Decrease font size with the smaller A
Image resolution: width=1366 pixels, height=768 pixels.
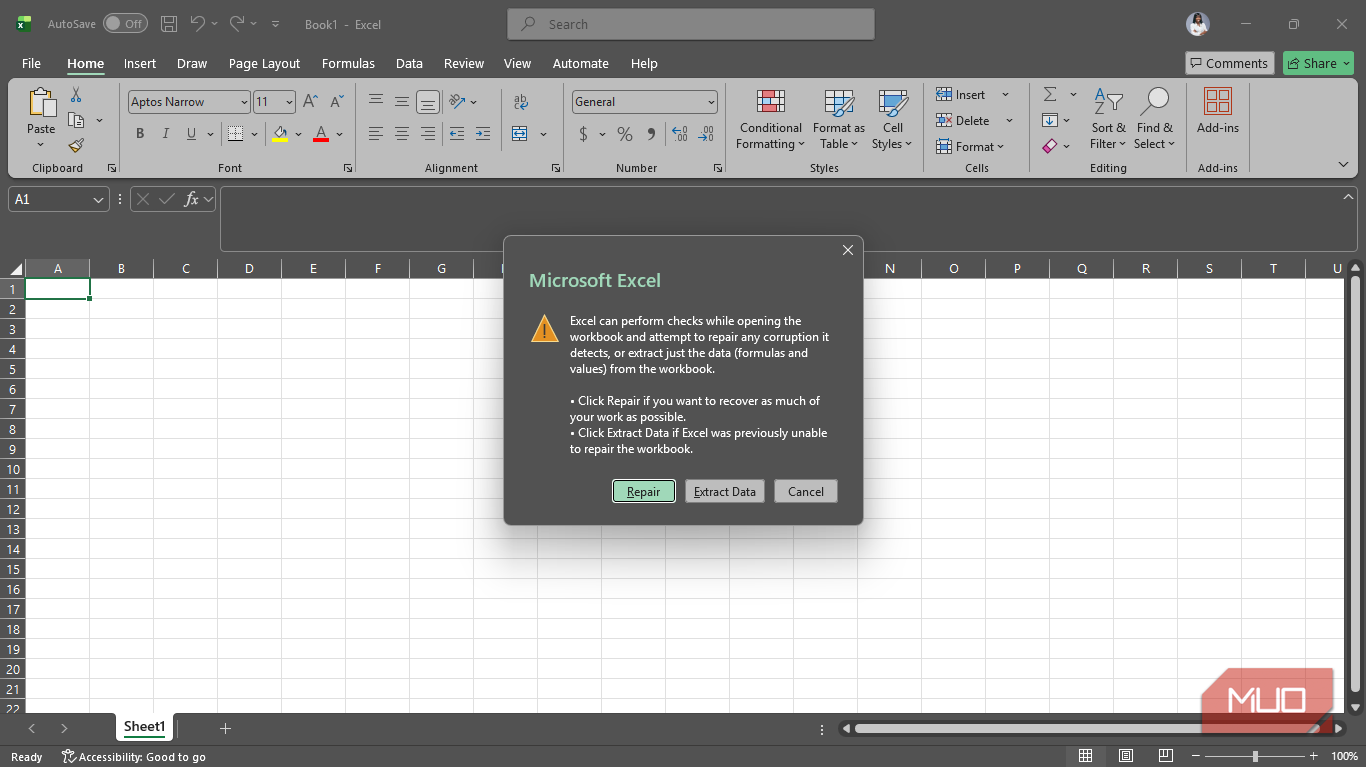click(337, 102)
